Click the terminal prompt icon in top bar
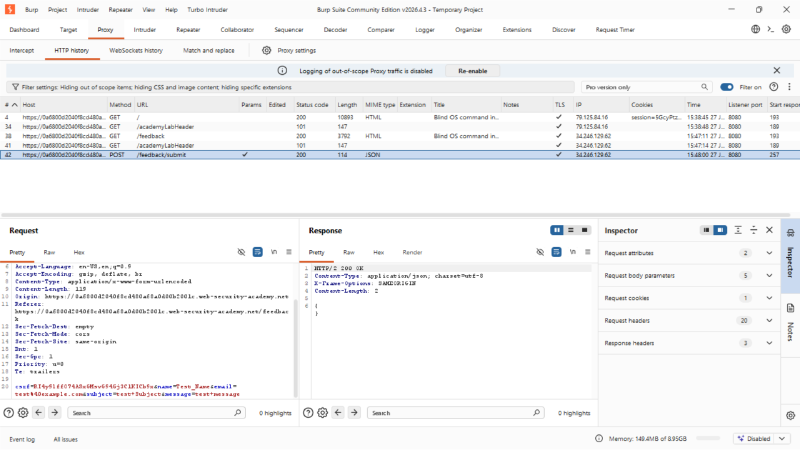 point(770,29)
